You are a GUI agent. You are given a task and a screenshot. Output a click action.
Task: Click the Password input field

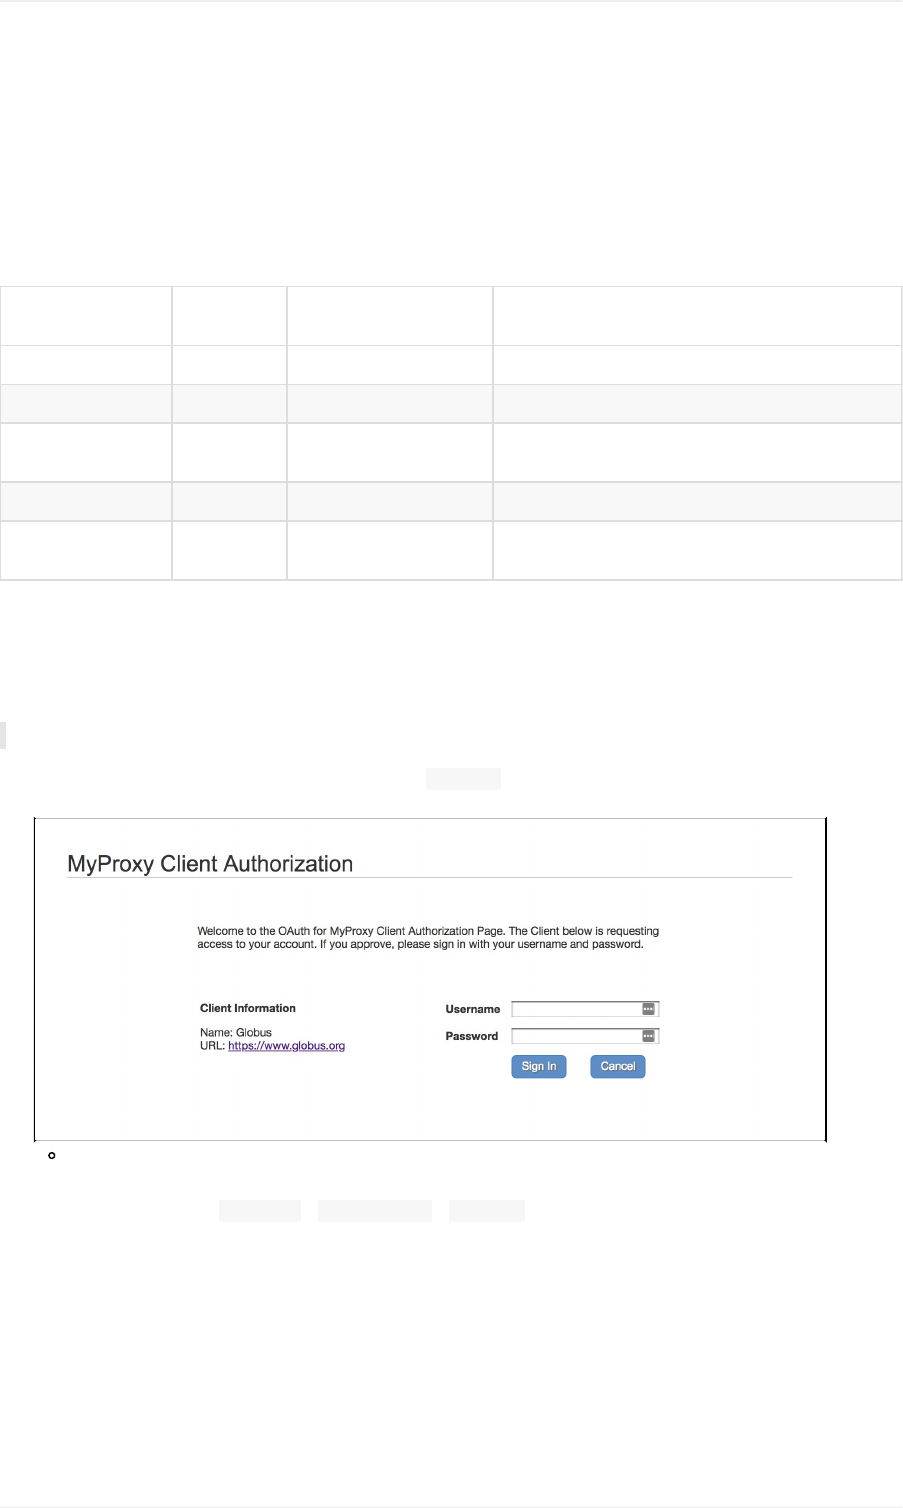[585, 1036]
